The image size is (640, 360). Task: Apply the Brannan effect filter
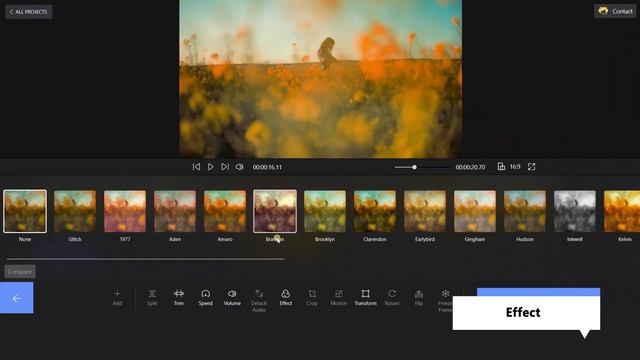pyautogui.click(x=275, y=211)
